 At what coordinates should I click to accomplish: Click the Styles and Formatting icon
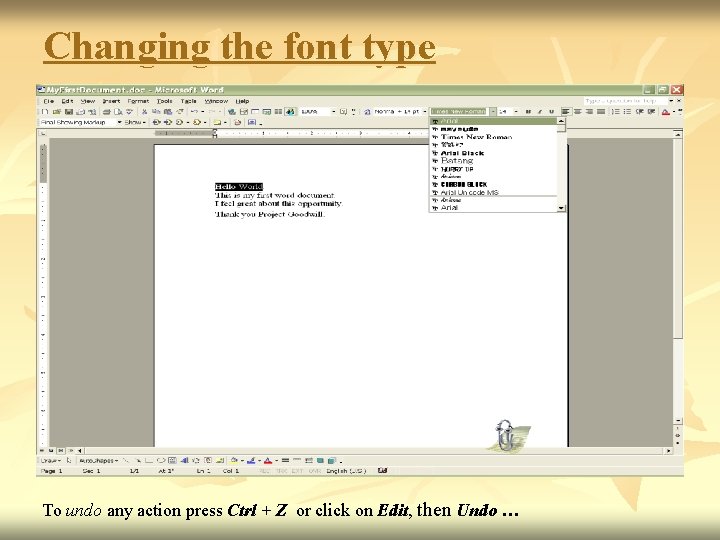pyautogui.click(x=367, y=112)
